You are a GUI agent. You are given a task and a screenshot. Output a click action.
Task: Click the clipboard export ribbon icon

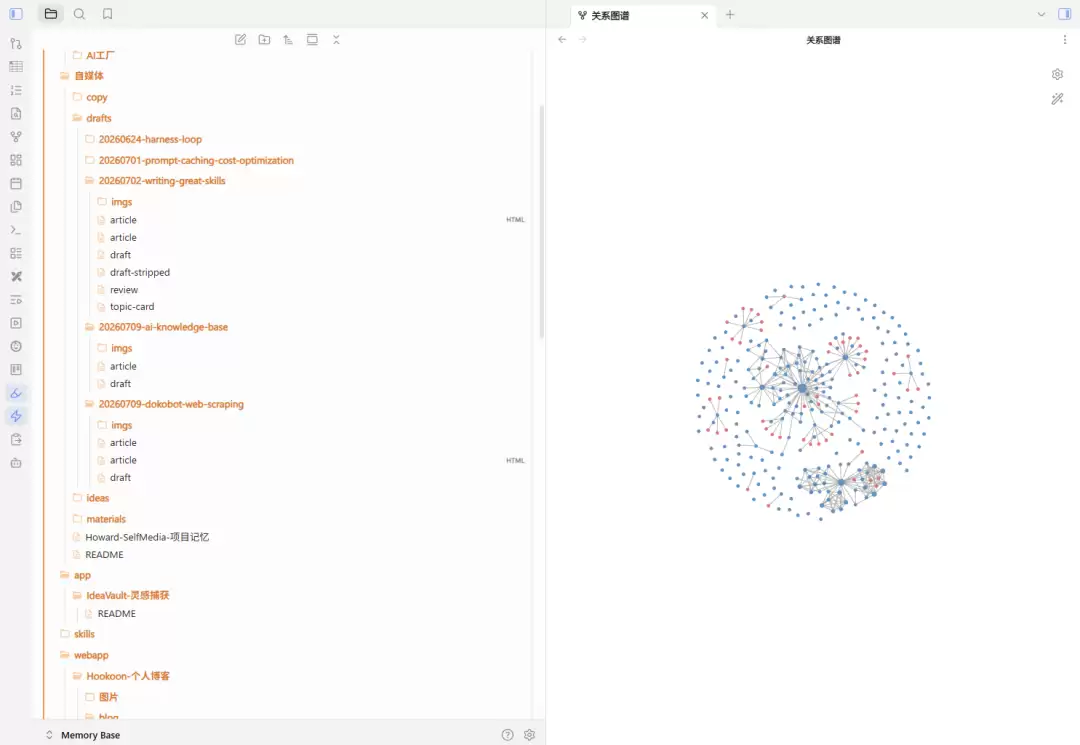click(x=16, y=439)
